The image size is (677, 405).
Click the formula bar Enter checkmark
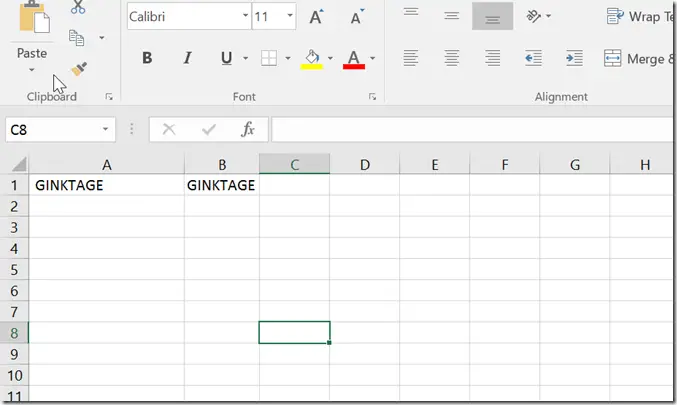(209, 129)
